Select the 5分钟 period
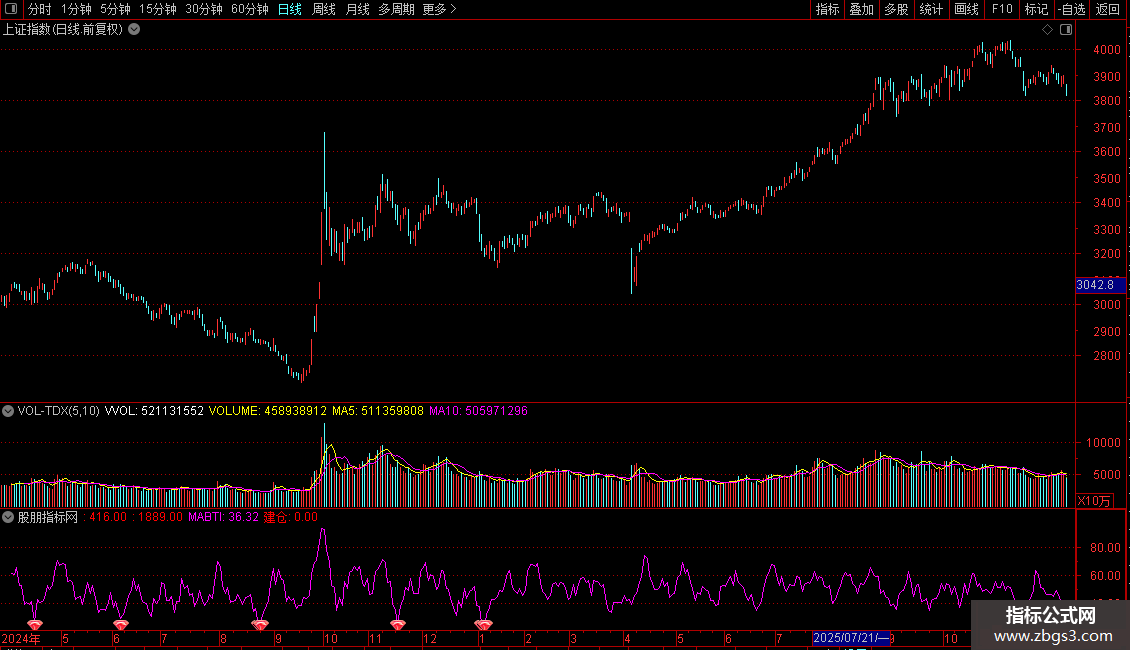 [x=115, y=9]
